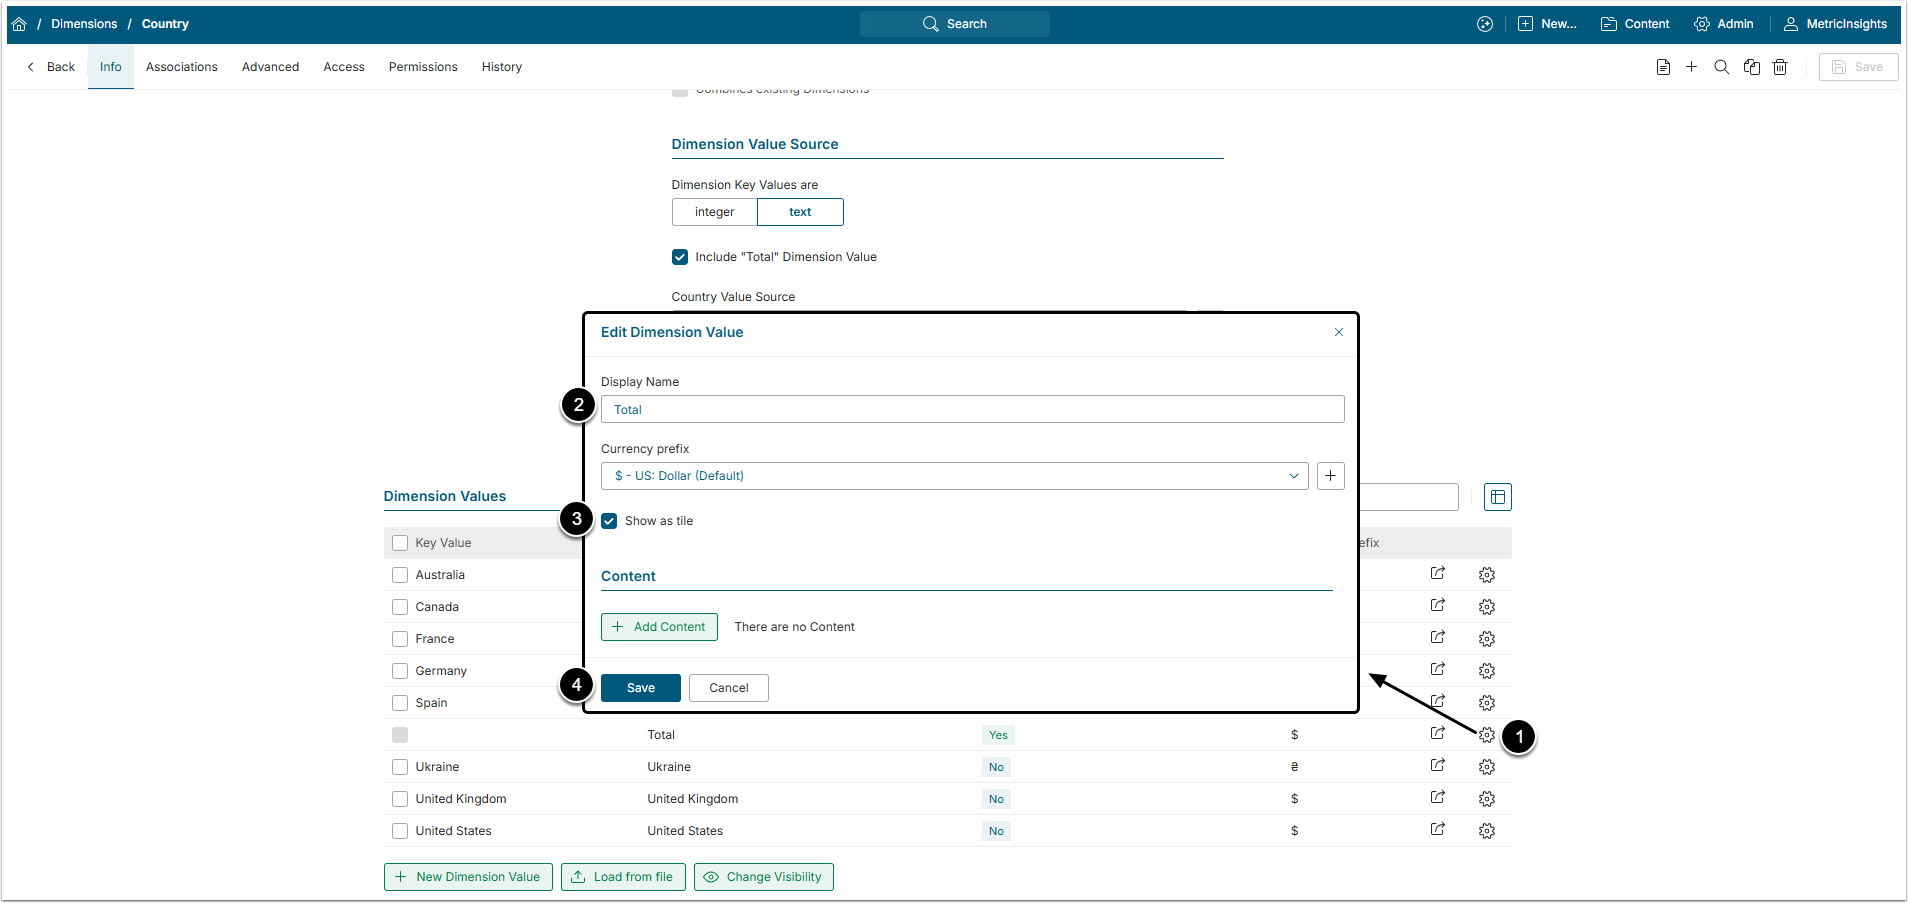
Task: Click plus button beside Currency prefix
Action: click(1330, 476)
